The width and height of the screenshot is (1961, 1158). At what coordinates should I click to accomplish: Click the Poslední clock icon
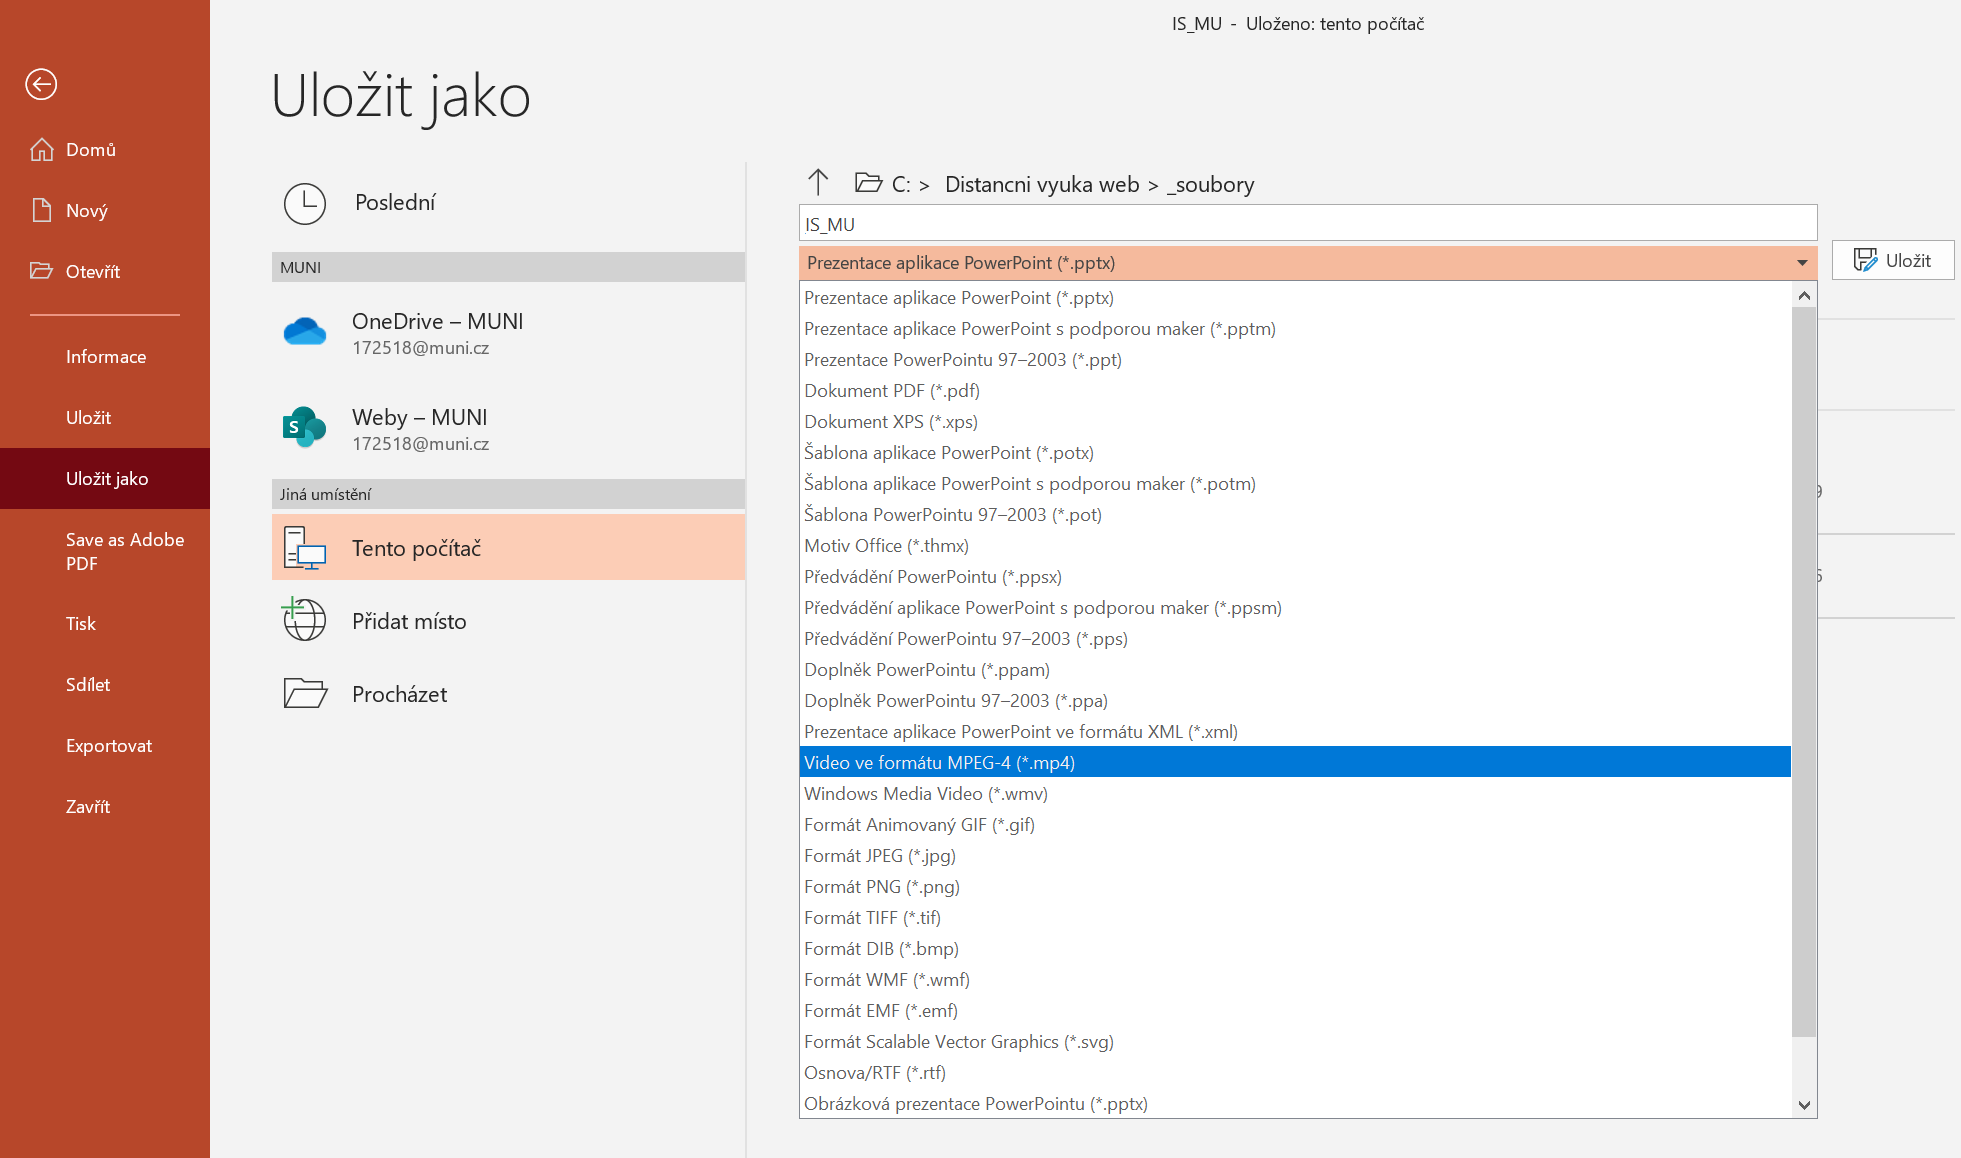[305, 203]
